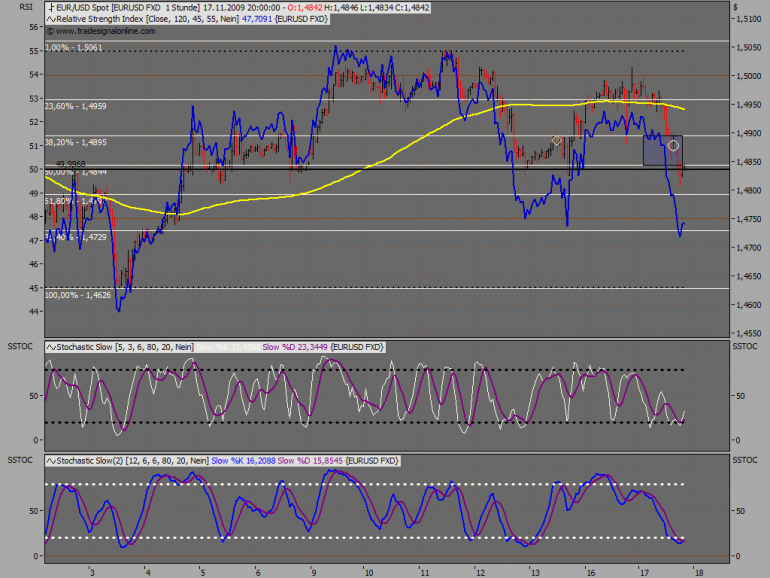Viewport: 770px width, 578px height.
Task: Click date axis label 12
Action: pos(480,573)
